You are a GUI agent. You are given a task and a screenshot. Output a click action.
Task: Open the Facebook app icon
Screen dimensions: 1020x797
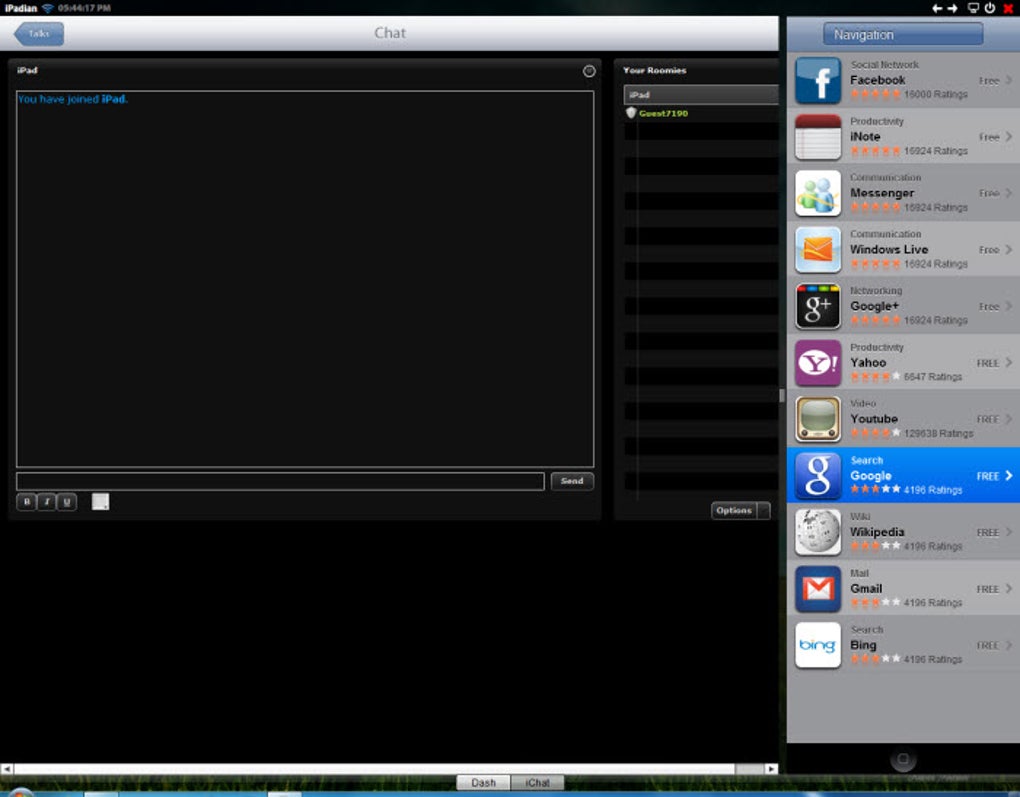tap(818, 81)
